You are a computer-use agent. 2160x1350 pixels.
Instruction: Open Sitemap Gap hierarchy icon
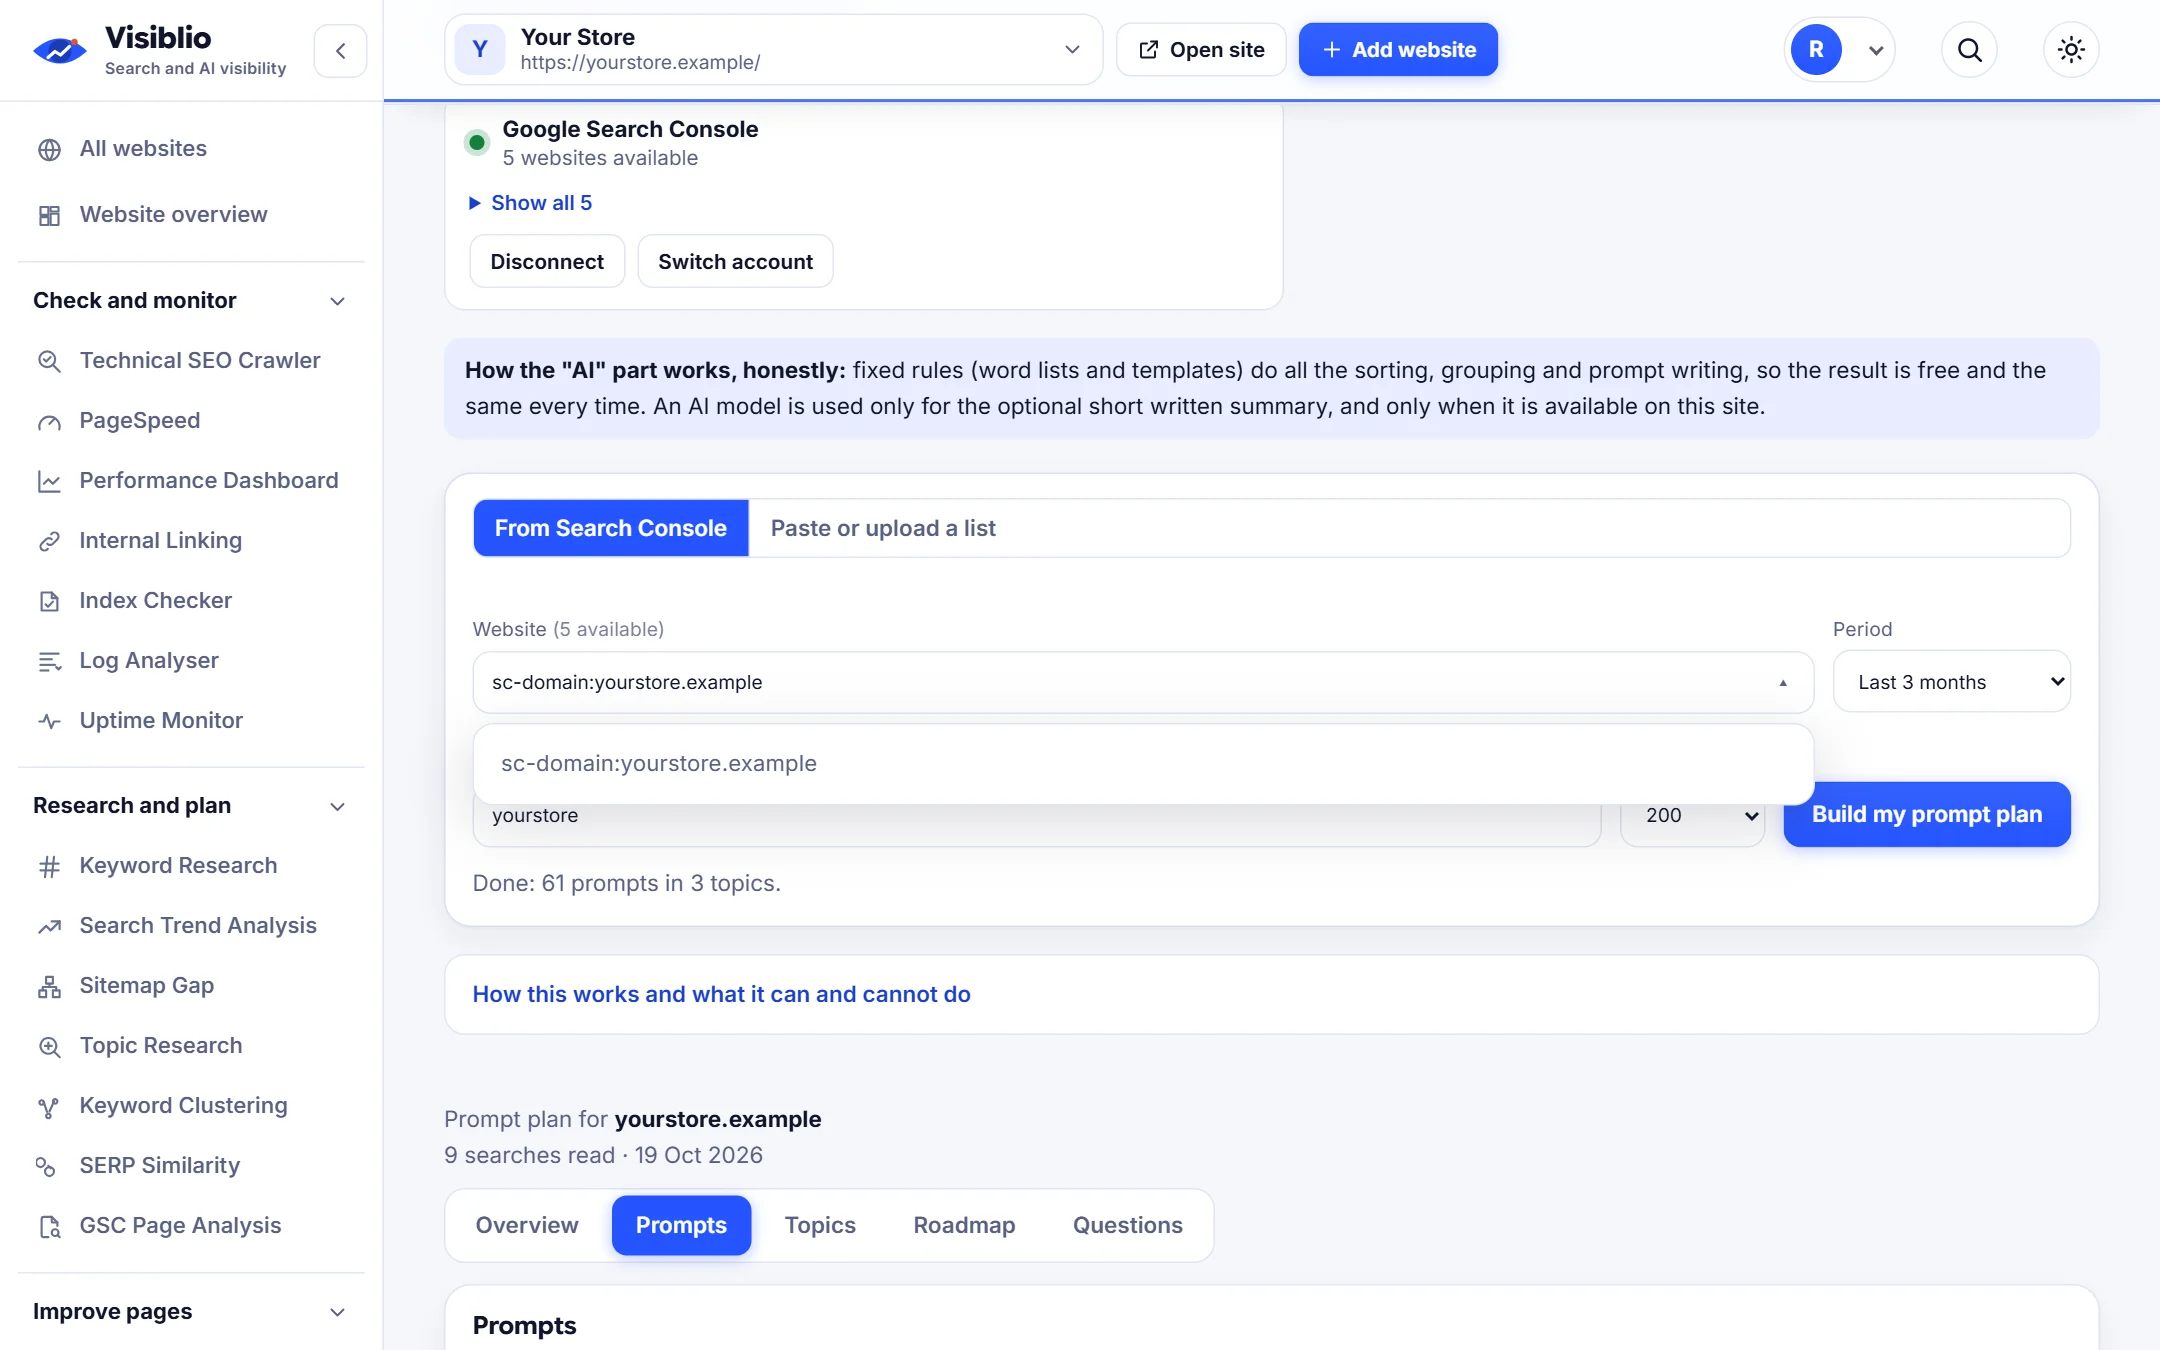coord(49,986)
